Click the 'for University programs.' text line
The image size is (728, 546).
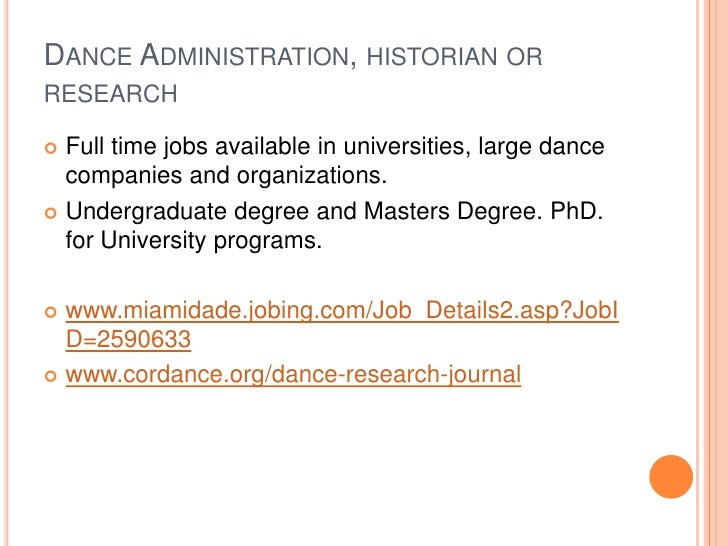pyautogui.click(x=194, y=240)
